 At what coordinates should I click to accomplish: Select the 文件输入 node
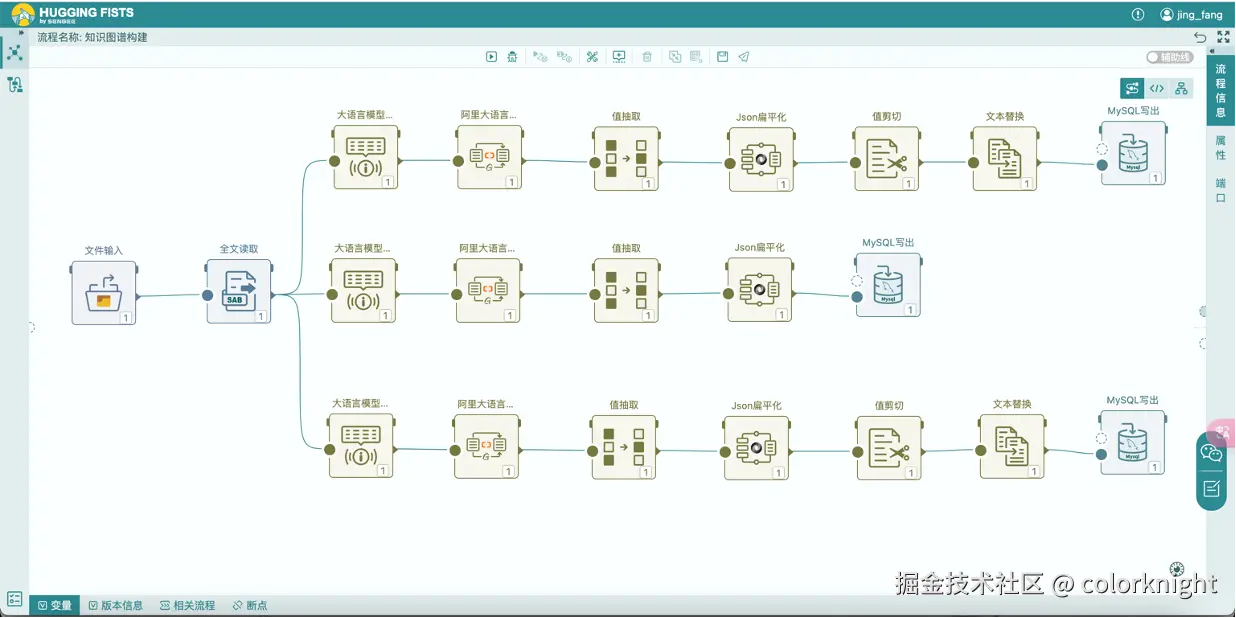(104, 292)
